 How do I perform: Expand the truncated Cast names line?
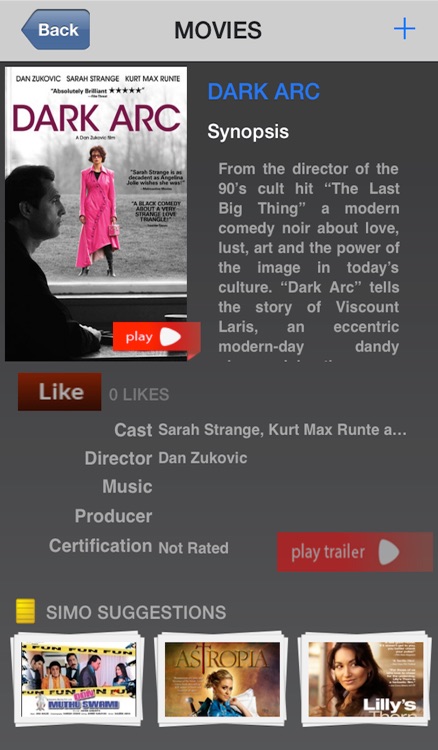tap(282, 430)
